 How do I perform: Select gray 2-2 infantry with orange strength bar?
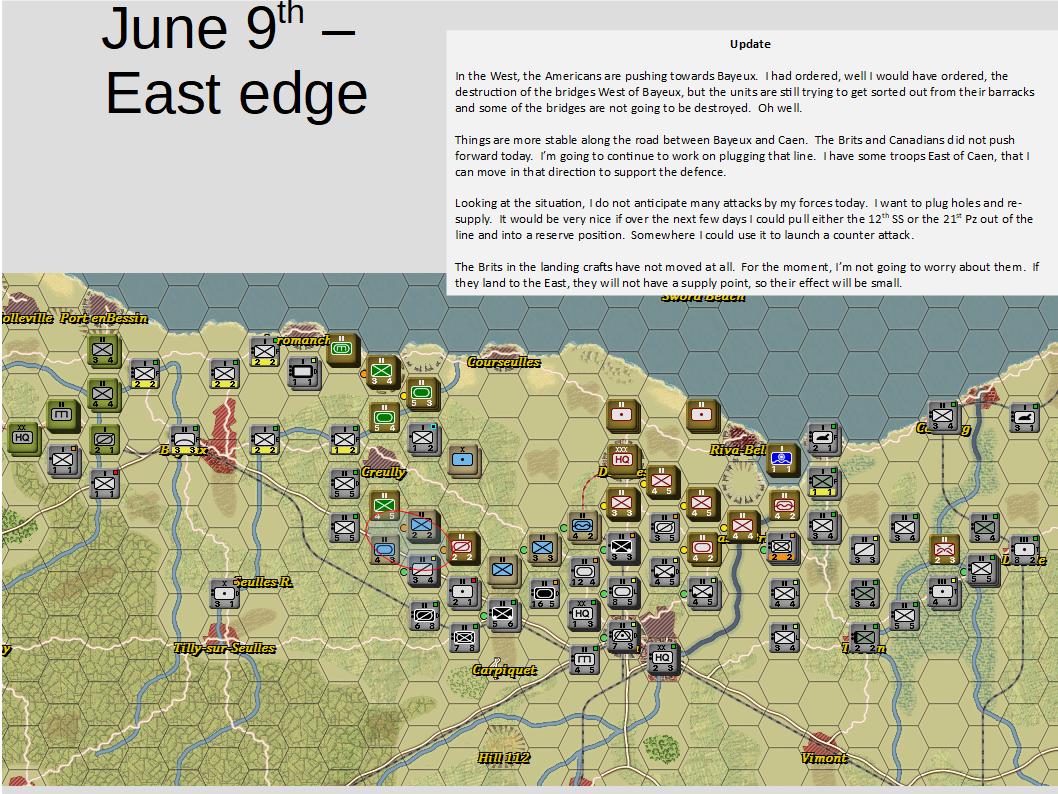point(783,548)
